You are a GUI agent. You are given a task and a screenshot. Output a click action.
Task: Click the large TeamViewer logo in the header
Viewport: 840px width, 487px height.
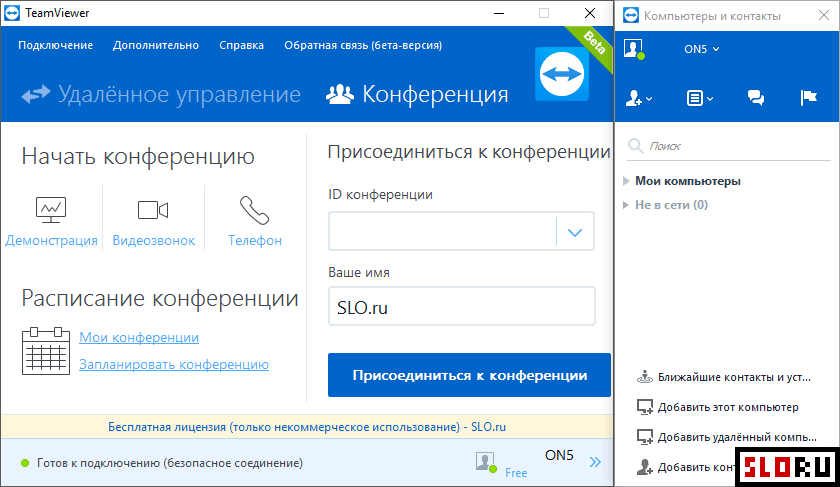[562, 74]
